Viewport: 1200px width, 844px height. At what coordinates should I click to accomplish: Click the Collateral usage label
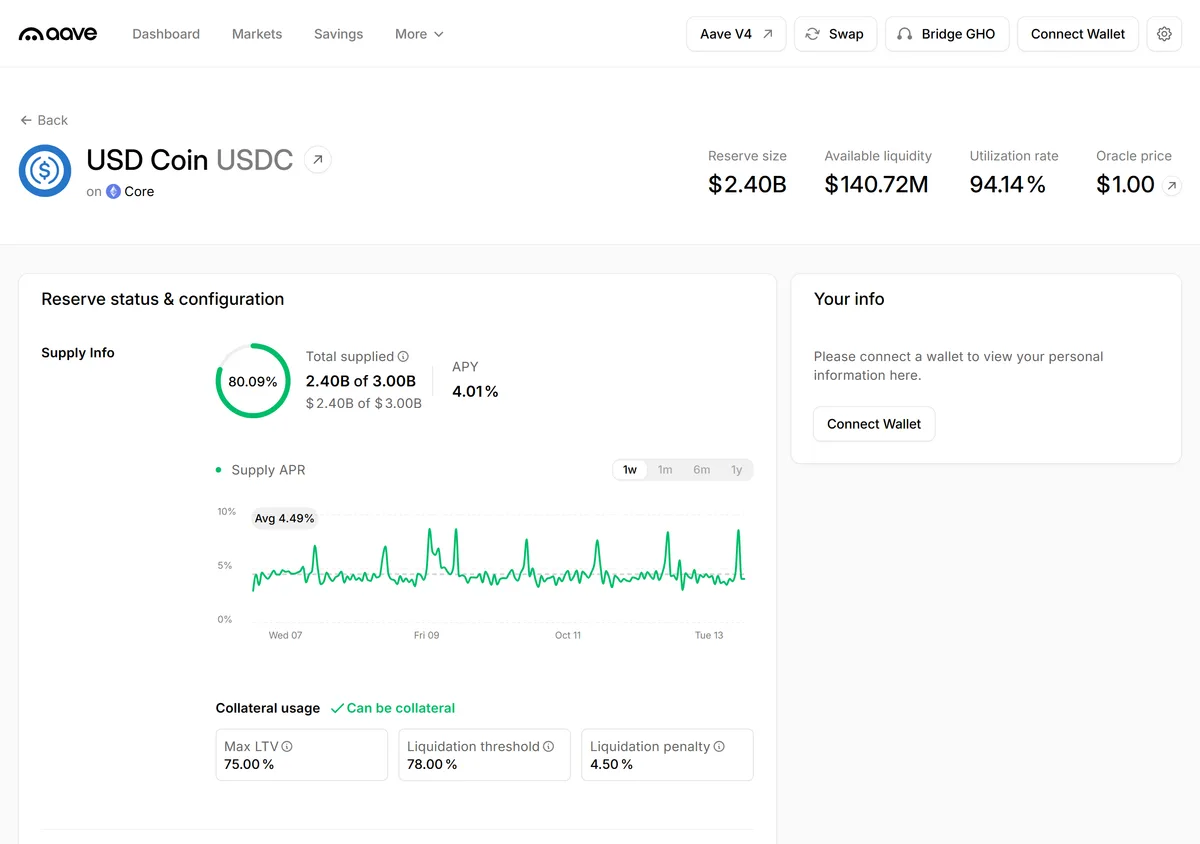tap(268, 708)
